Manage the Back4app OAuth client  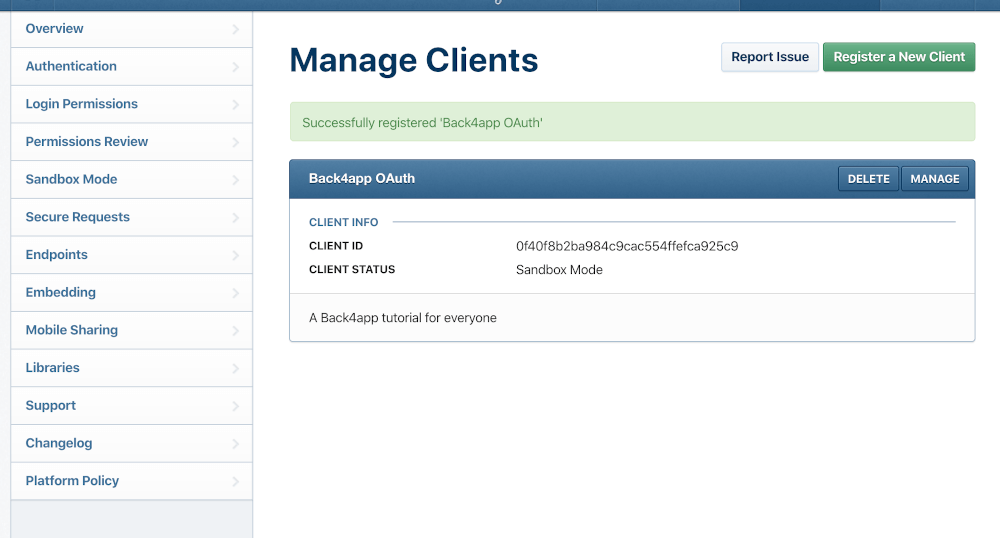pos(934,179)
